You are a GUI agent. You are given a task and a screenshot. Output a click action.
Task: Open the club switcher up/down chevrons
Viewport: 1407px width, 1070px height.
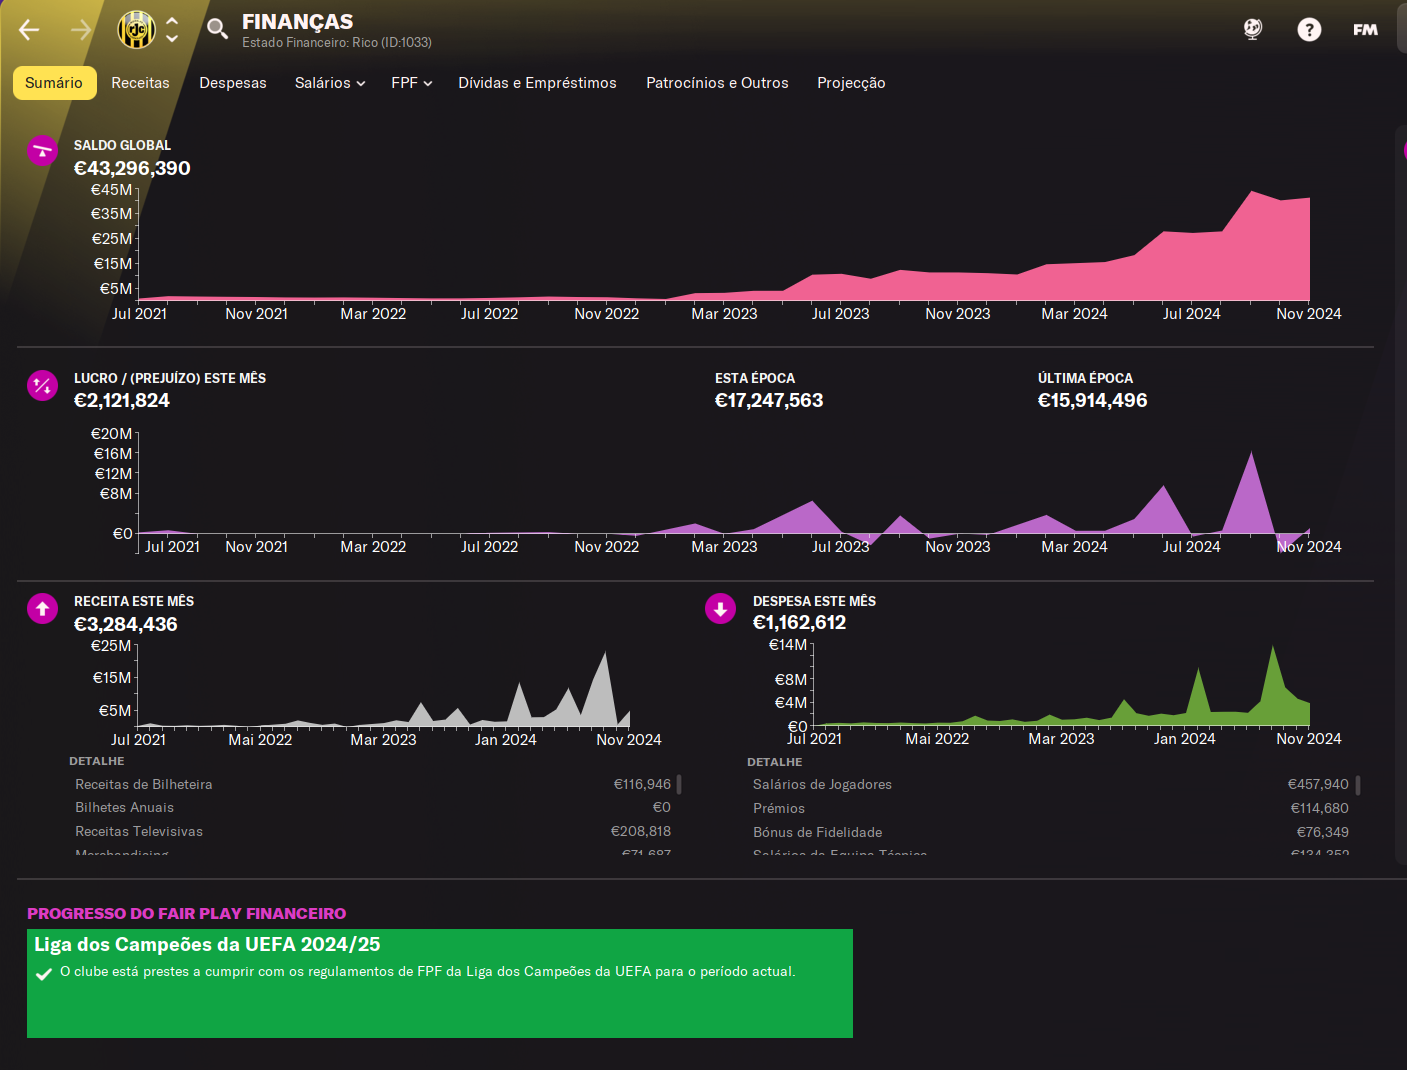click(x=172, y=30)
